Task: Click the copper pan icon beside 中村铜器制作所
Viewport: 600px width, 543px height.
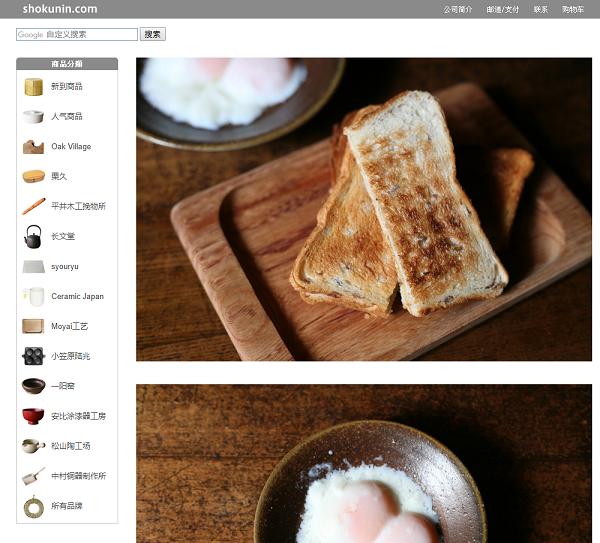Action: tap(34, 476)
